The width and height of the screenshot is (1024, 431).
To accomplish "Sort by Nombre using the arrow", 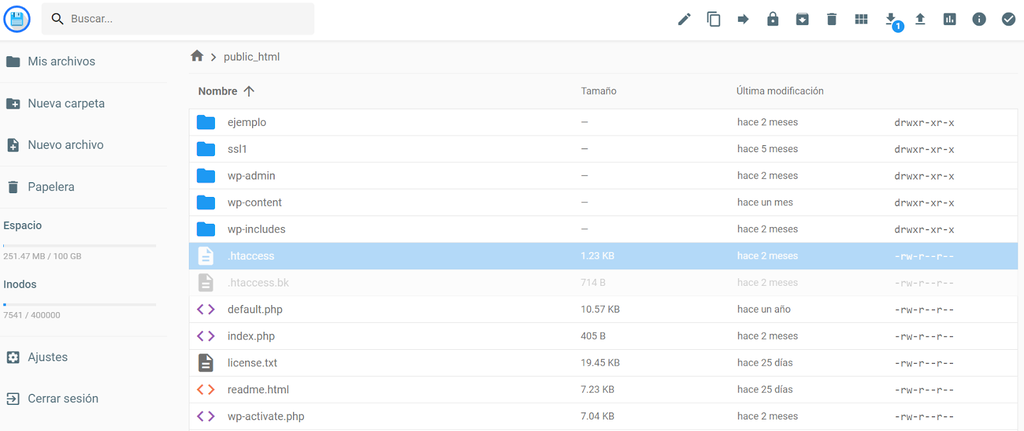I will (248, 91).
